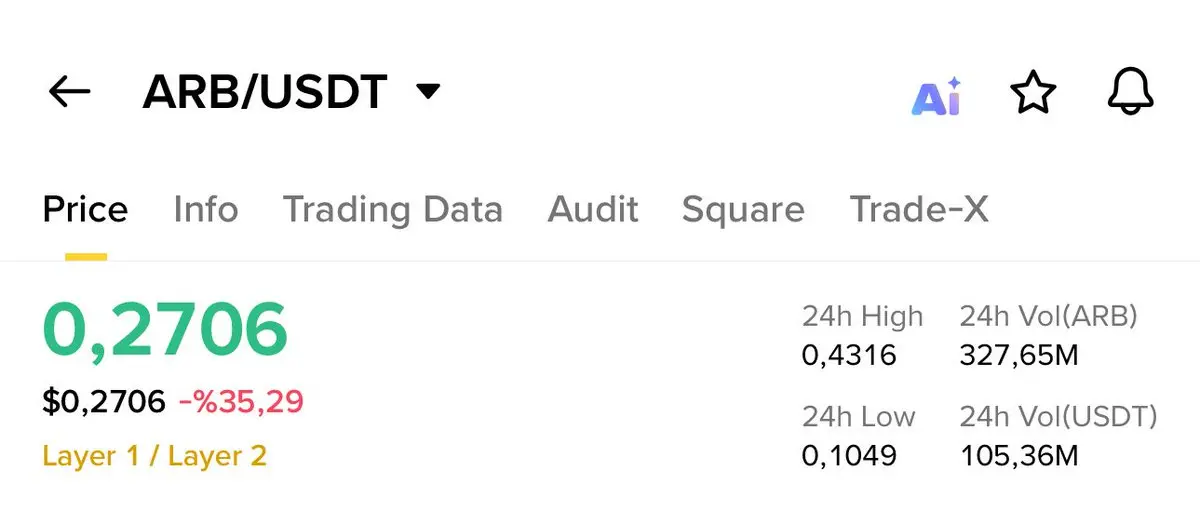Tap the $0,2706 dollar value

tap(103, 402)
